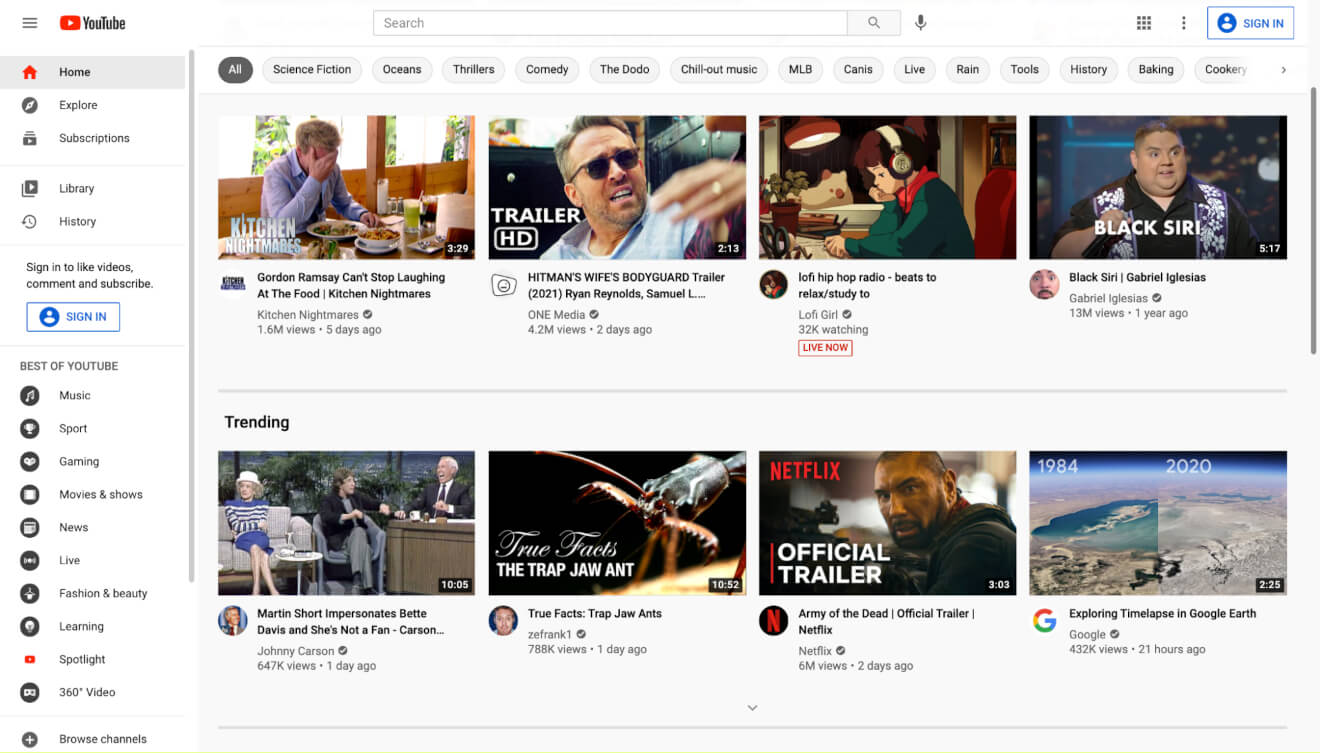Open Sport under Best of YouTube
Image resolution: width=1320 pixels, height=753 pixels.
(92, 428)
